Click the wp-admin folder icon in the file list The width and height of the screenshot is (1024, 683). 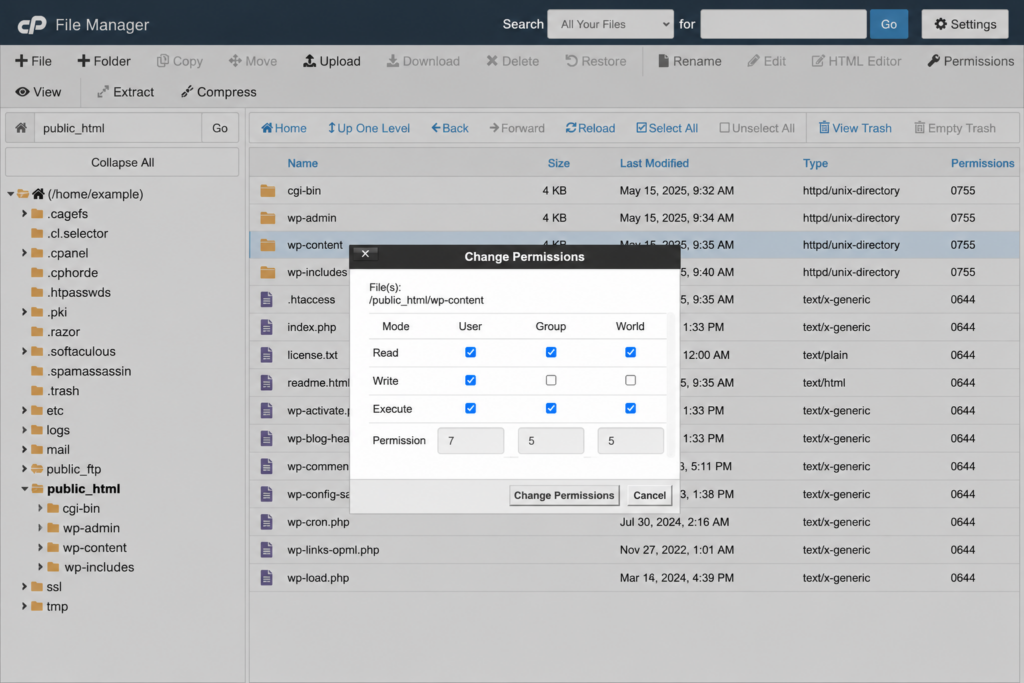point(268,217)
